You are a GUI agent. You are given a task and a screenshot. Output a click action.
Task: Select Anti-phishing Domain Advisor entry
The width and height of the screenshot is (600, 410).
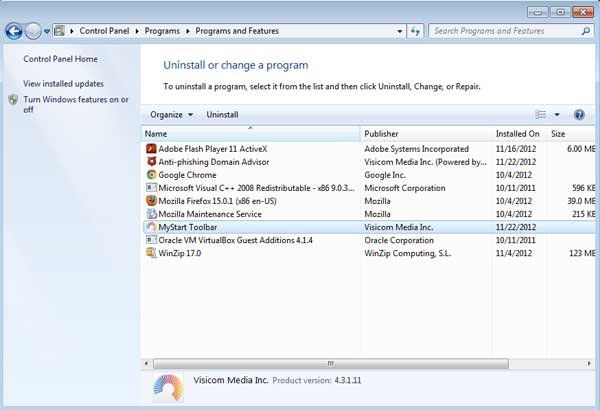pyautogui.click(x=214, y=162)
